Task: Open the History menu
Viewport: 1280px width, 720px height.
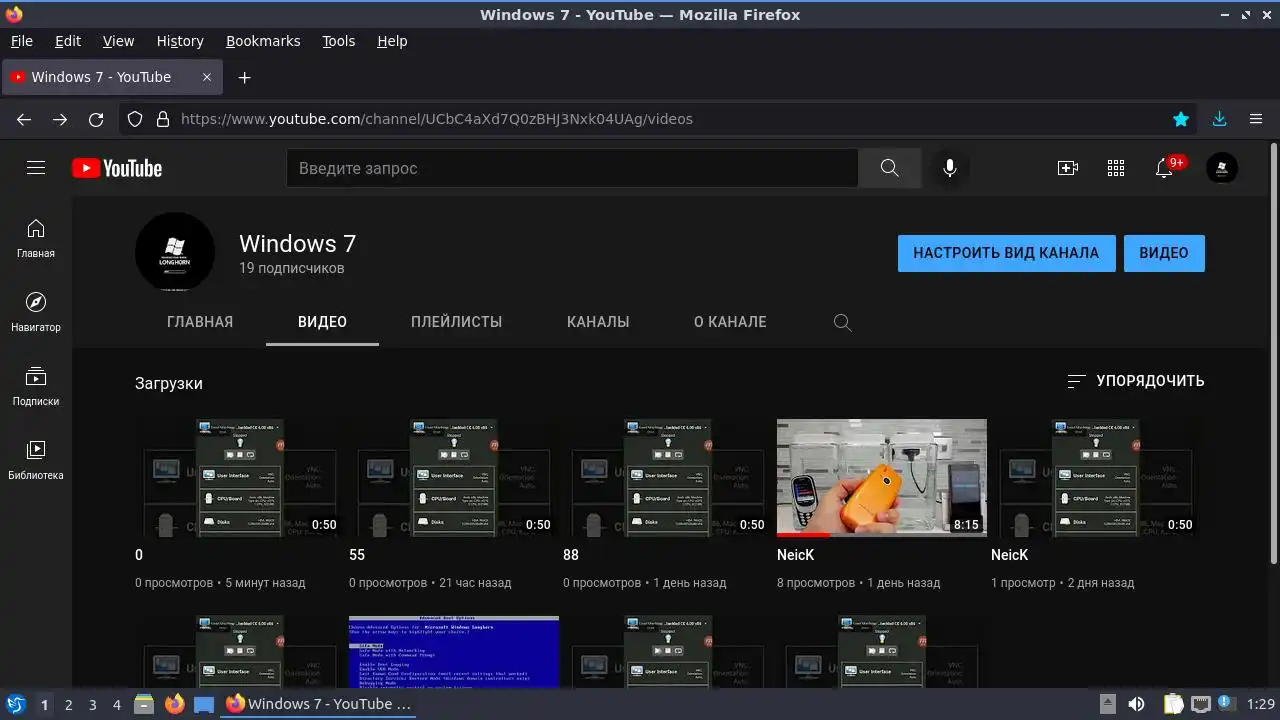Action: point(180,41)
